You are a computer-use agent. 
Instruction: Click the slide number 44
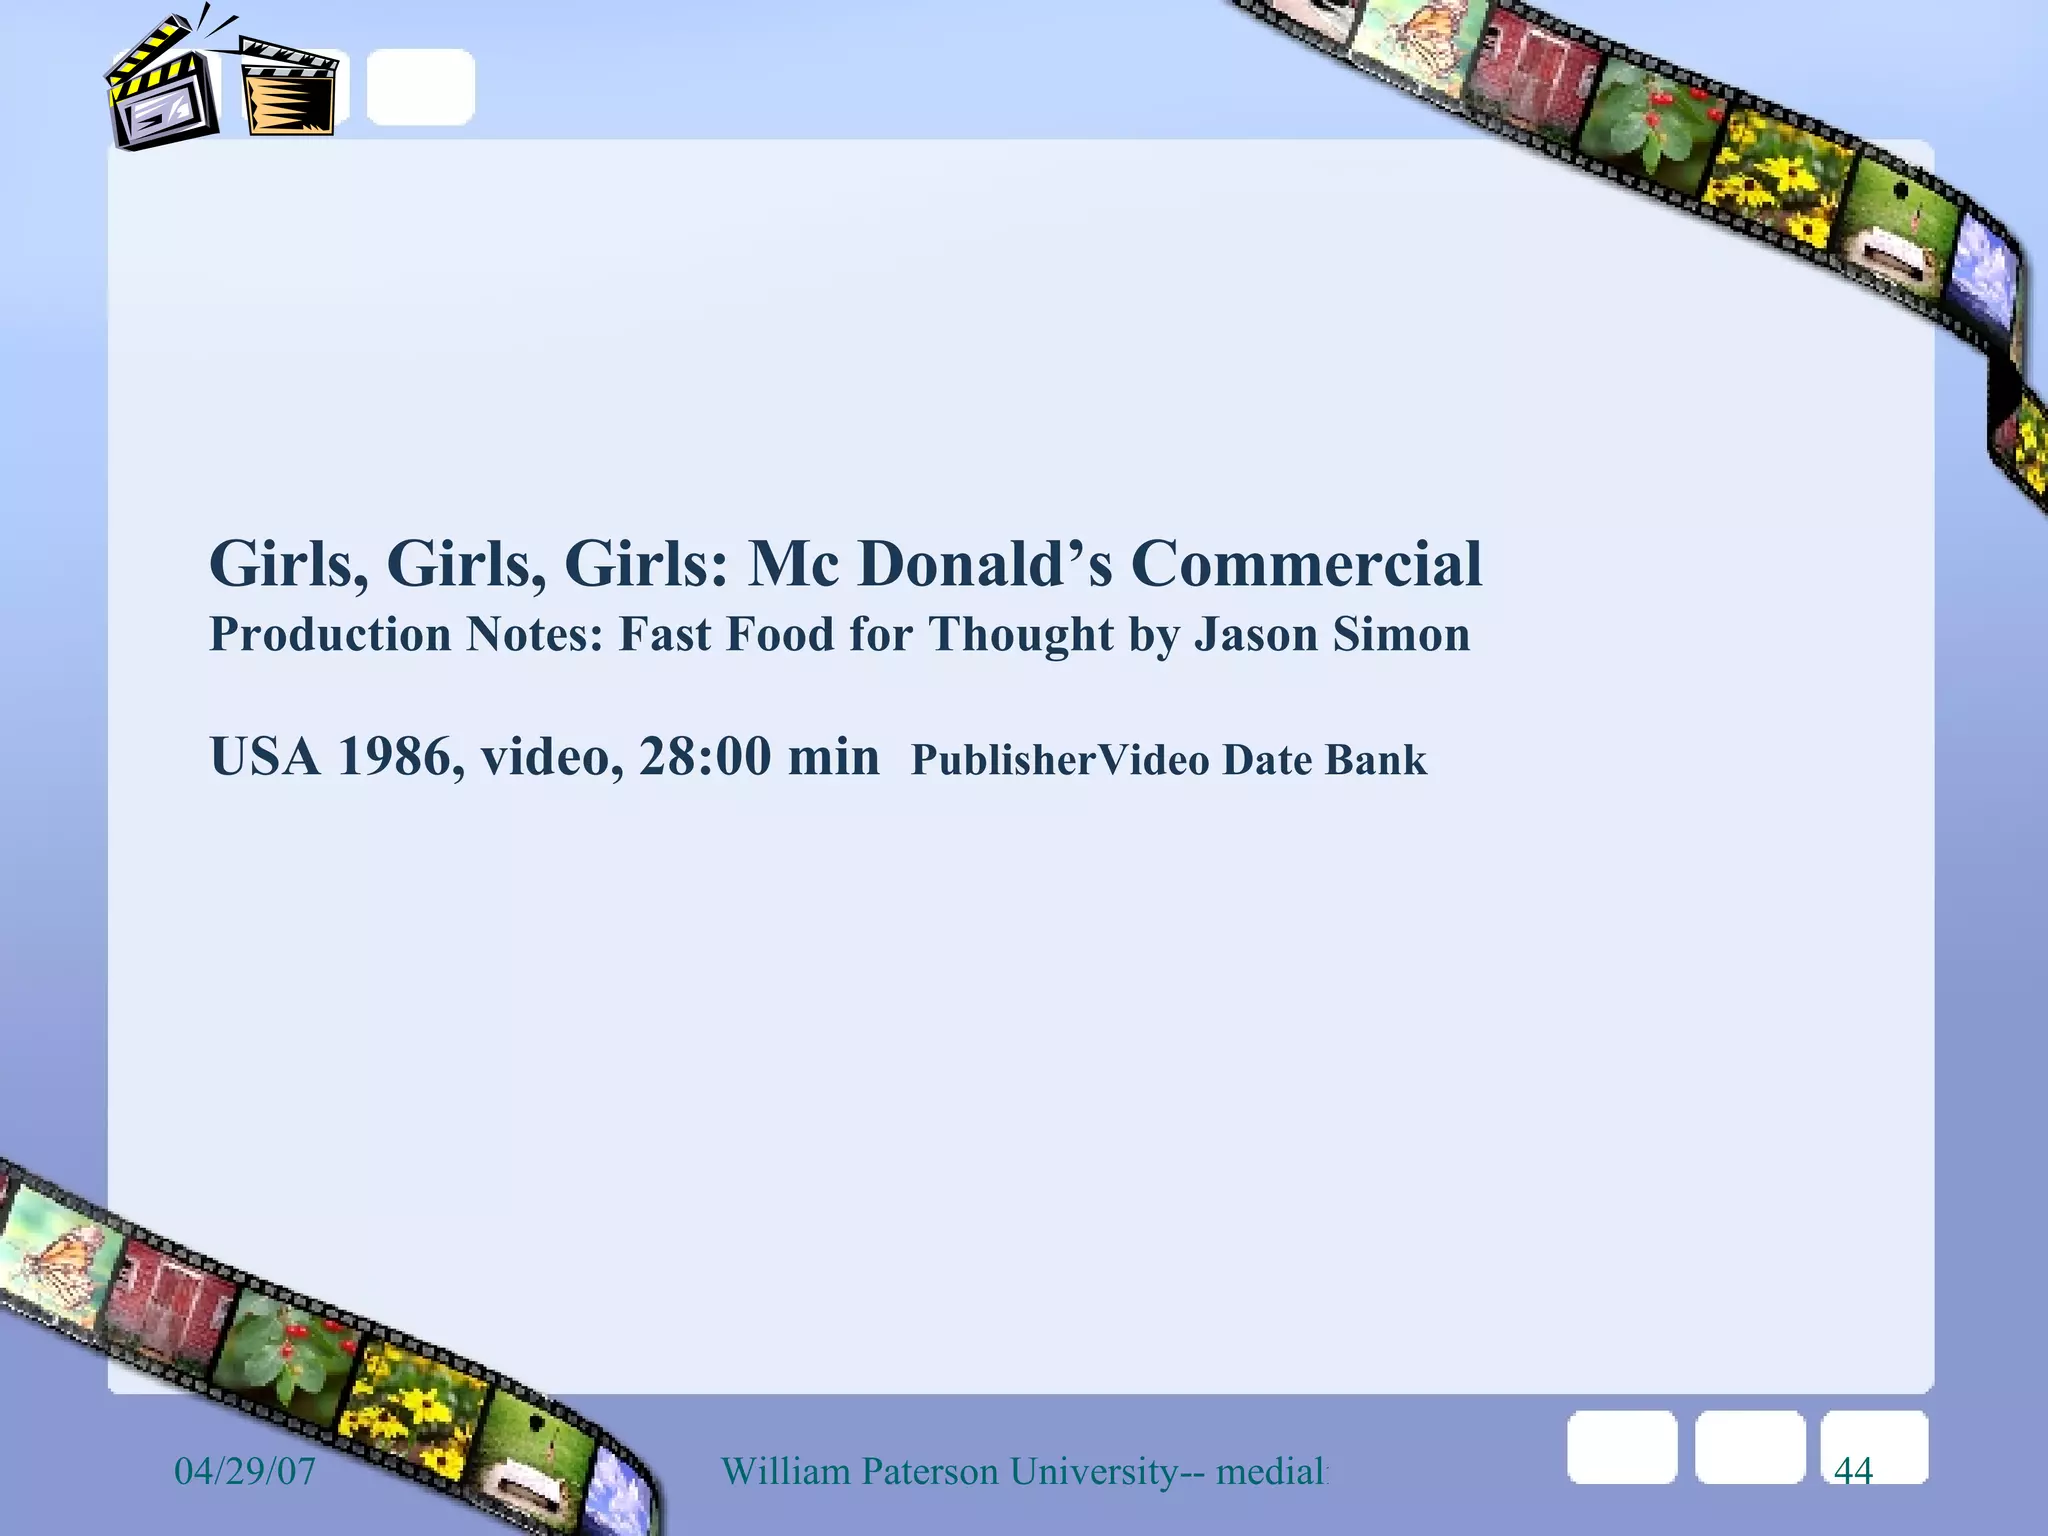pos(1853,1471)
